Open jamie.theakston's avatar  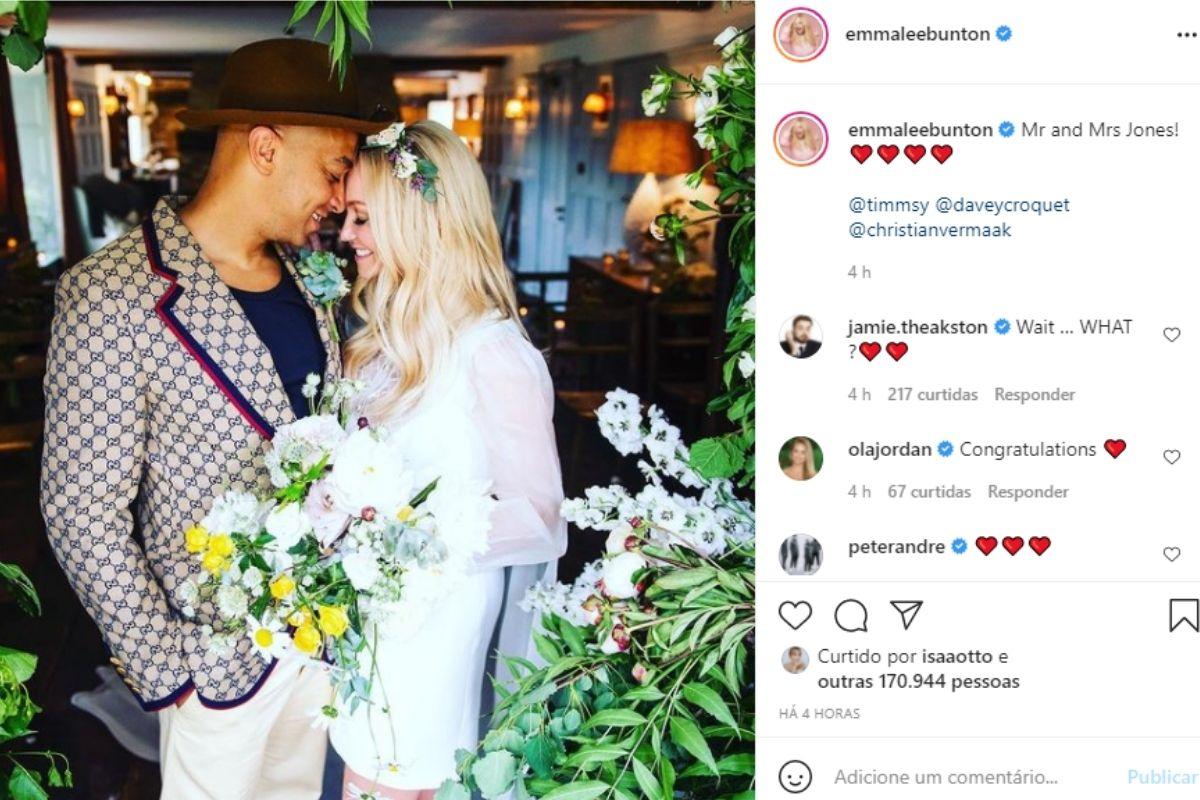pos(801,337)
